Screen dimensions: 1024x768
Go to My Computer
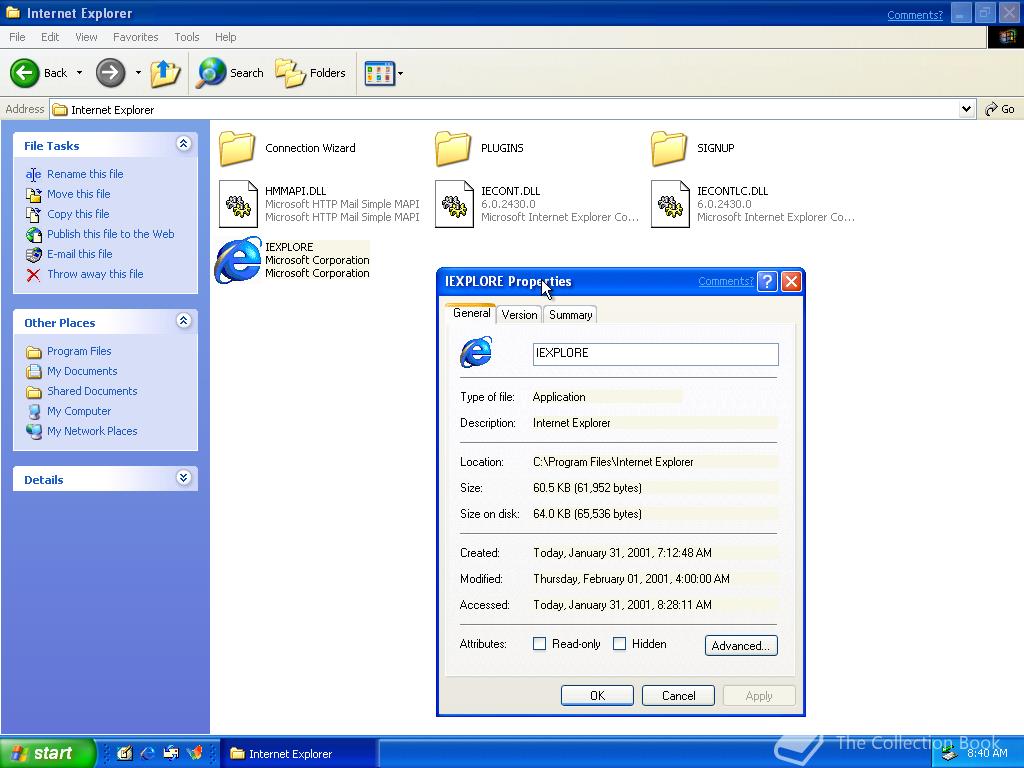click(x=79, y=411)
